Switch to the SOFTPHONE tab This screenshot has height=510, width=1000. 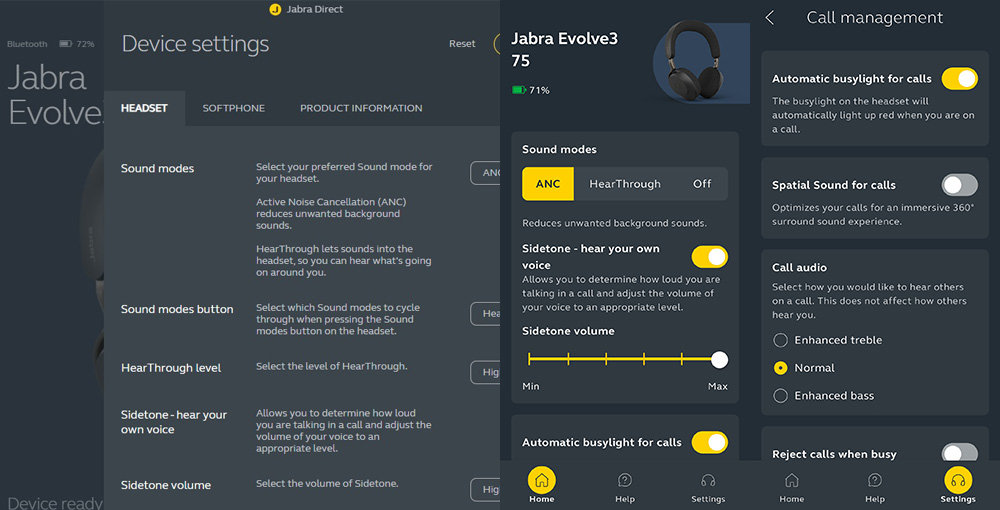click(x=233, y=108)
